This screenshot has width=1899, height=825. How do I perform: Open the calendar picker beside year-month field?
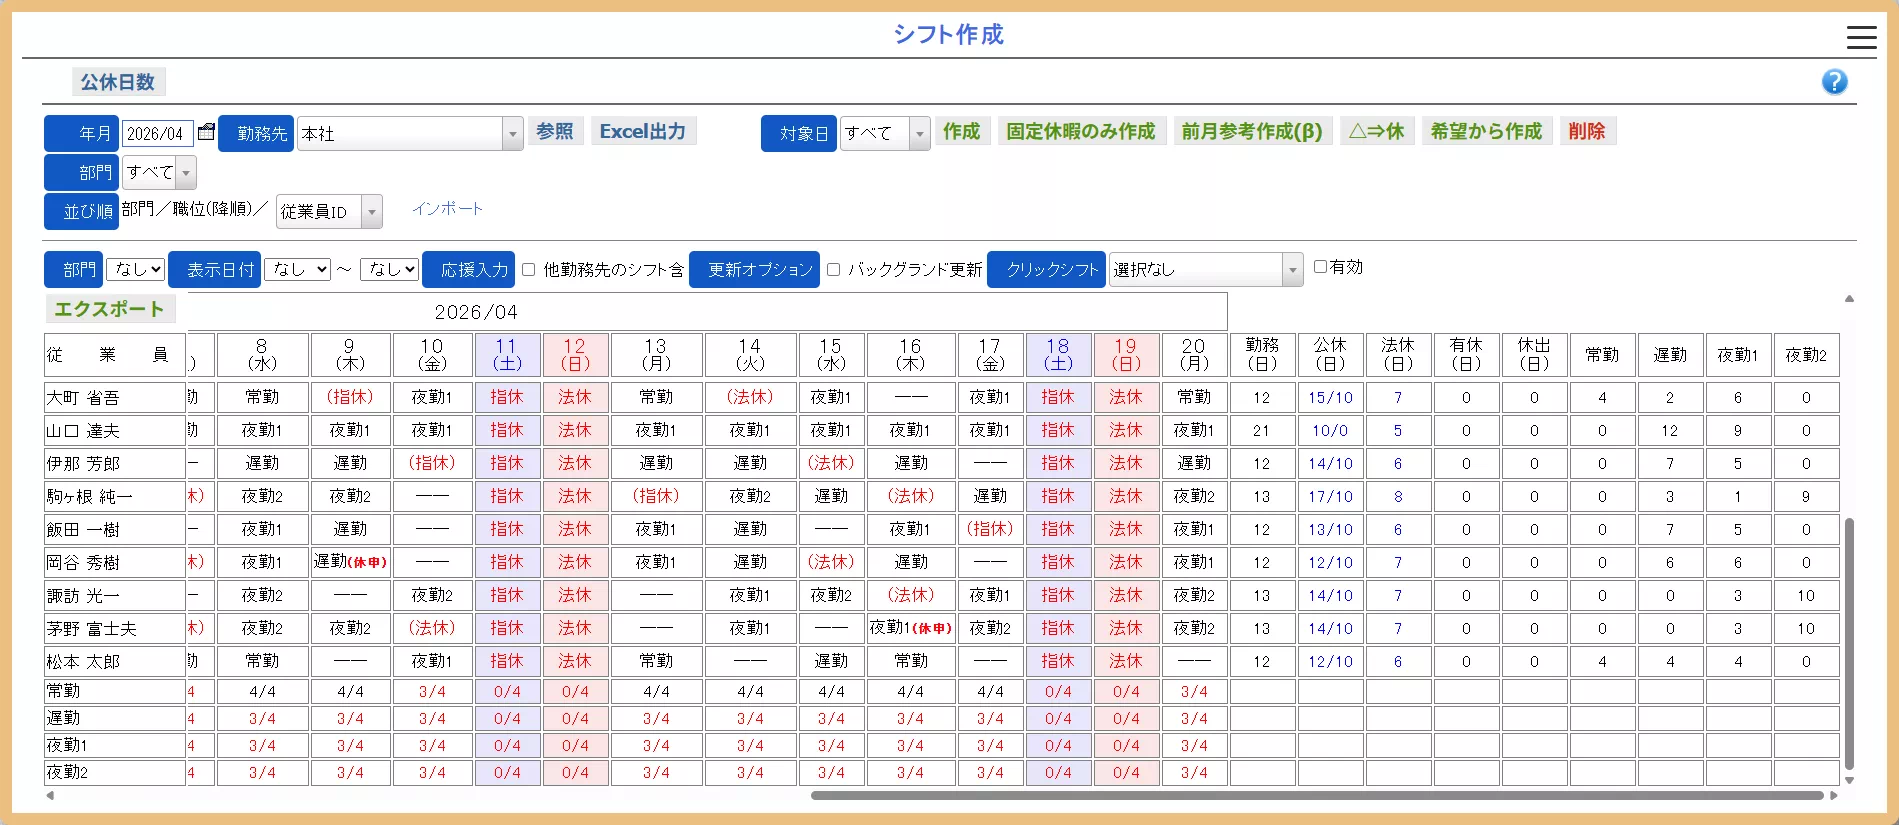click(x=206, y=132)
